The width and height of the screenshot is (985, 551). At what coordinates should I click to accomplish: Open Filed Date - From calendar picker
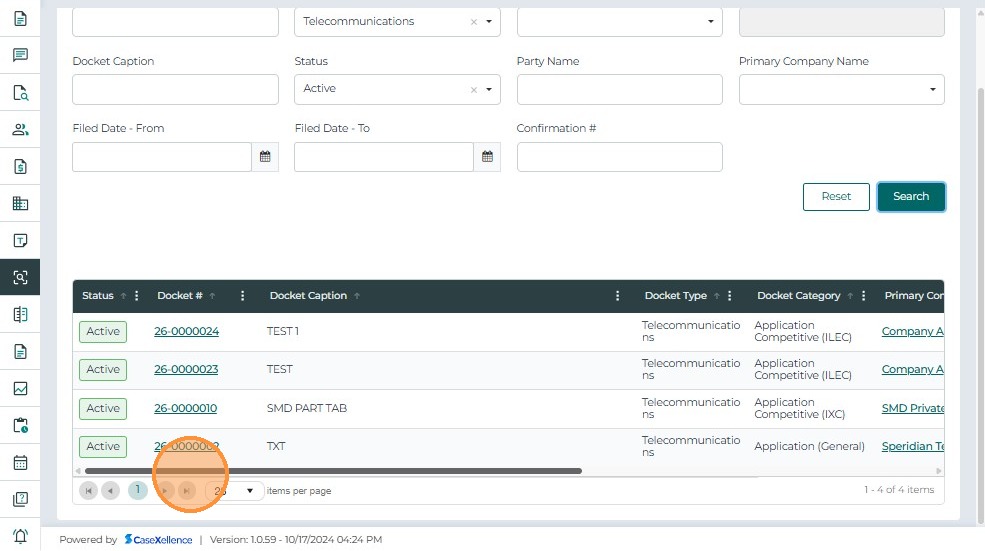click(265, 157)
